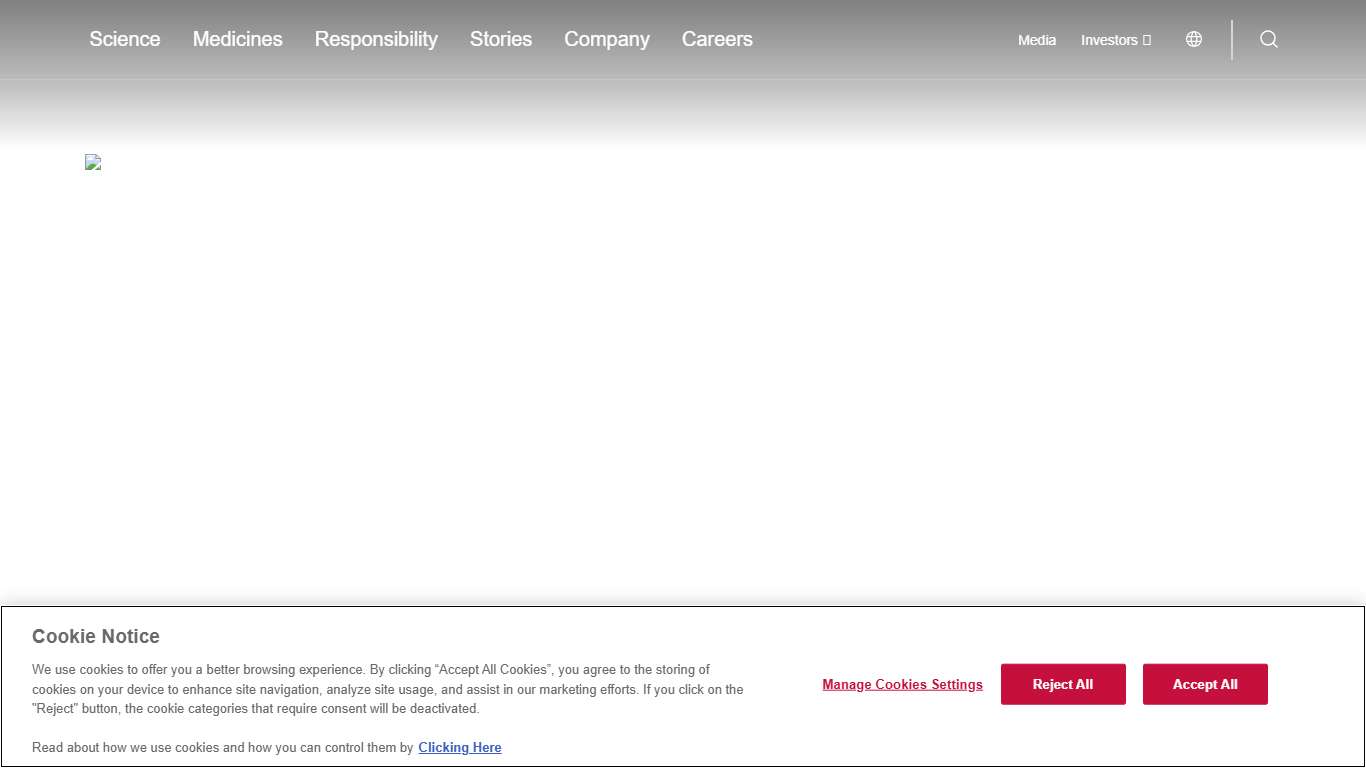Viewport: 1366px width, 768px height.
Task: Go to the Careers section
Action: point(717,39)
